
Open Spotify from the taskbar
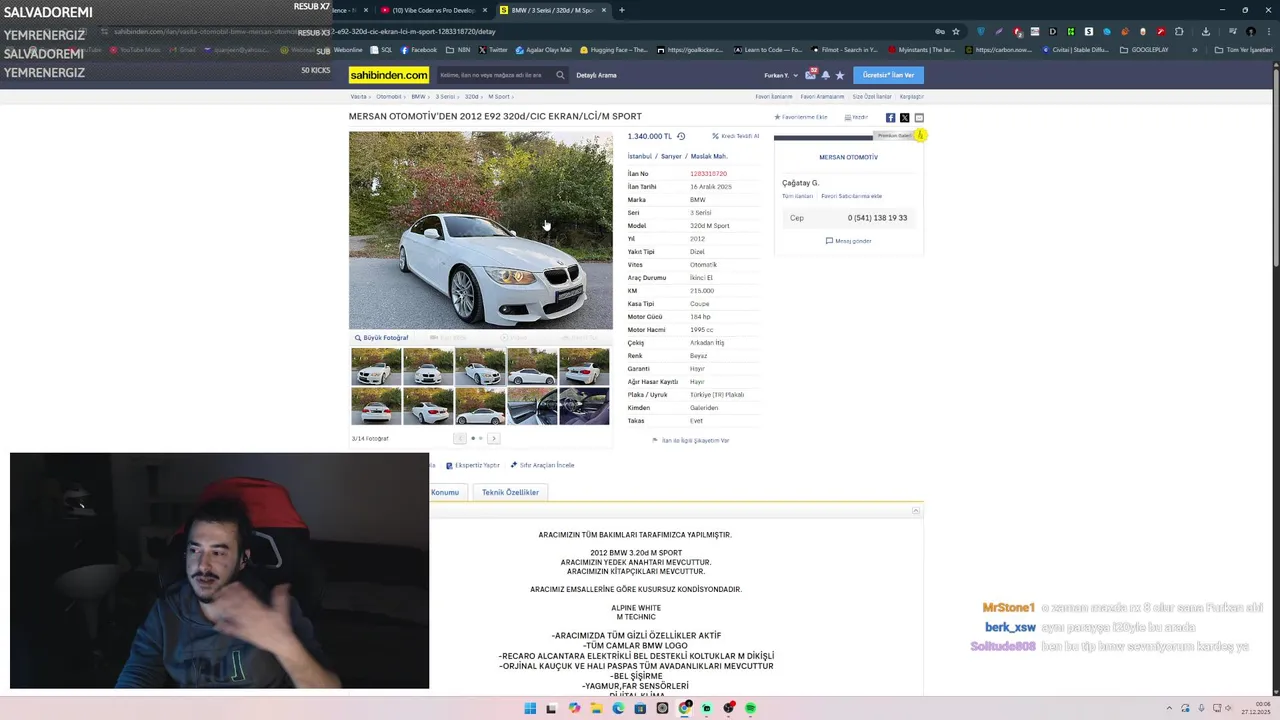click(750, 708)
